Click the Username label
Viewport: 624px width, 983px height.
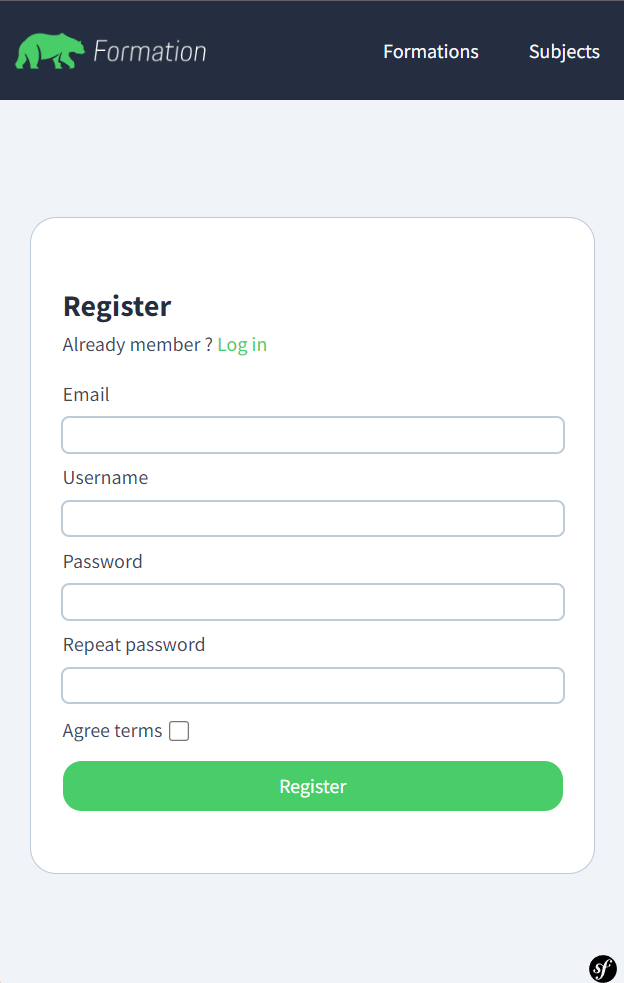click(x=105, y=477)
